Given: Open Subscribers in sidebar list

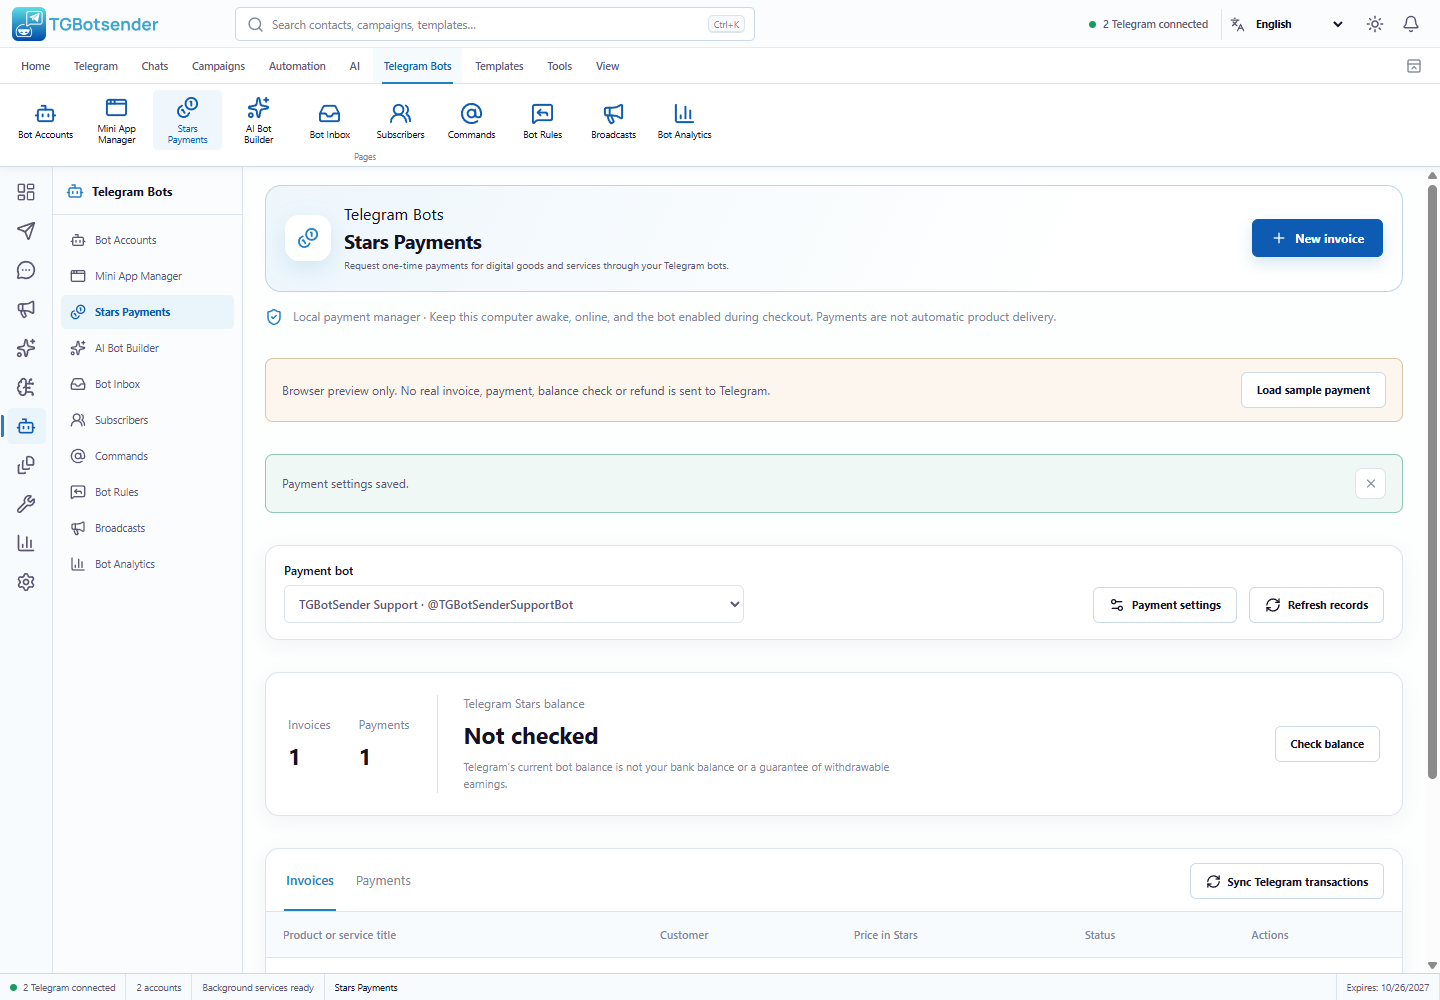Looking at the screenshot, I should [147, 420].
